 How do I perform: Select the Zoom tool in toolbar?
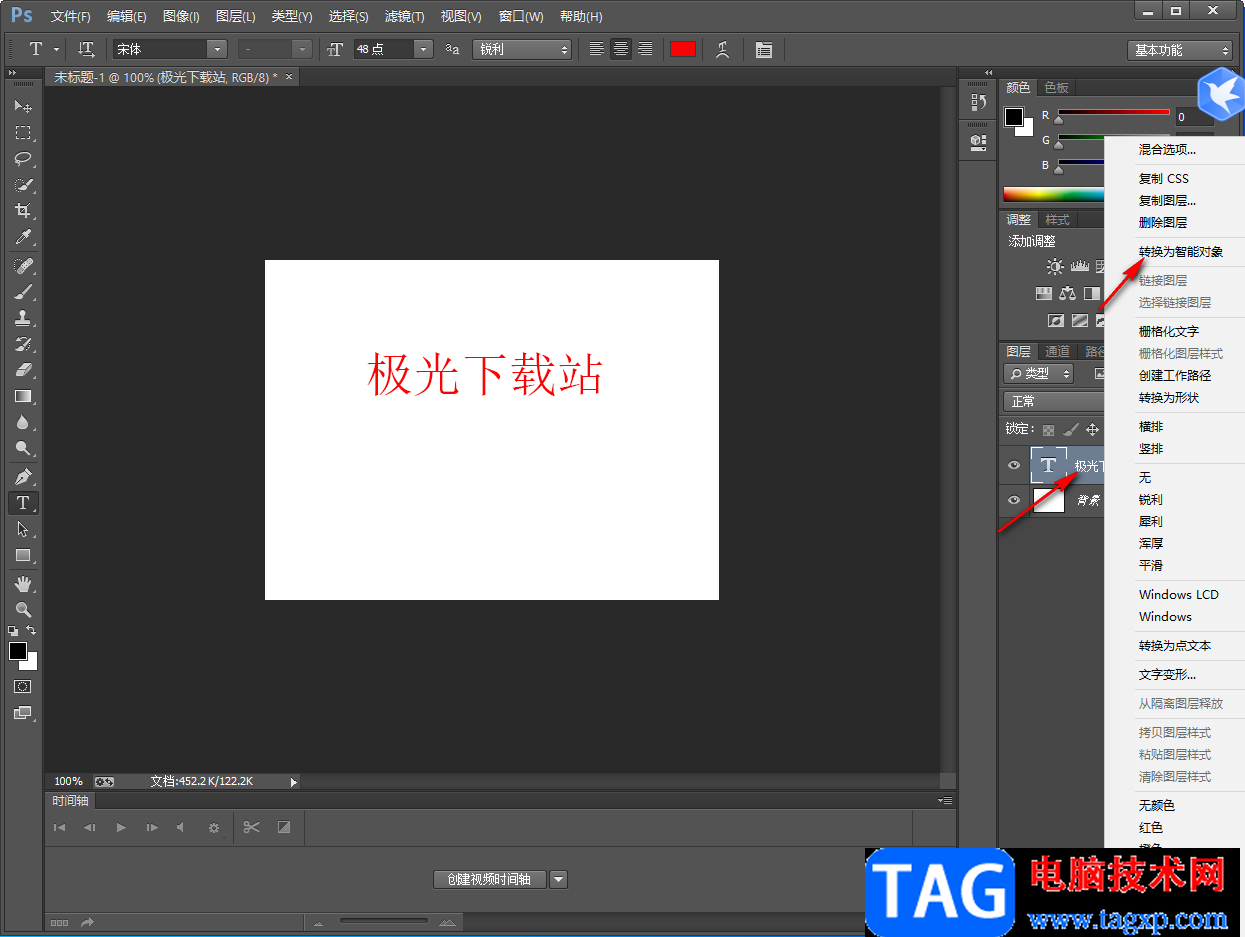point(22,609)
